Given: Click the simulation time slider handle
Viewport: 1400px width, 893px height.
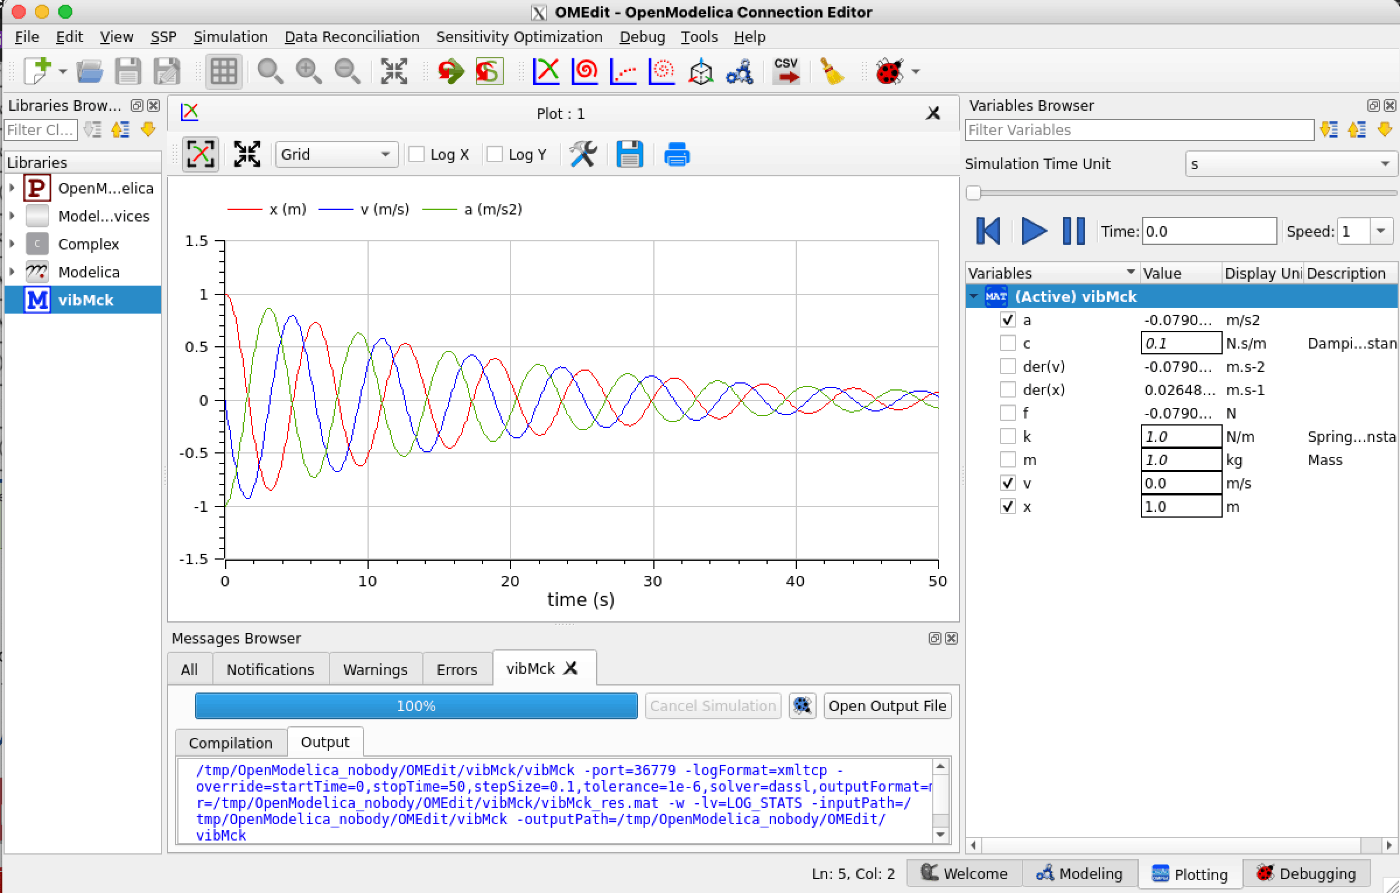Looking at the screenshot, I should click(x=973, y=193).
